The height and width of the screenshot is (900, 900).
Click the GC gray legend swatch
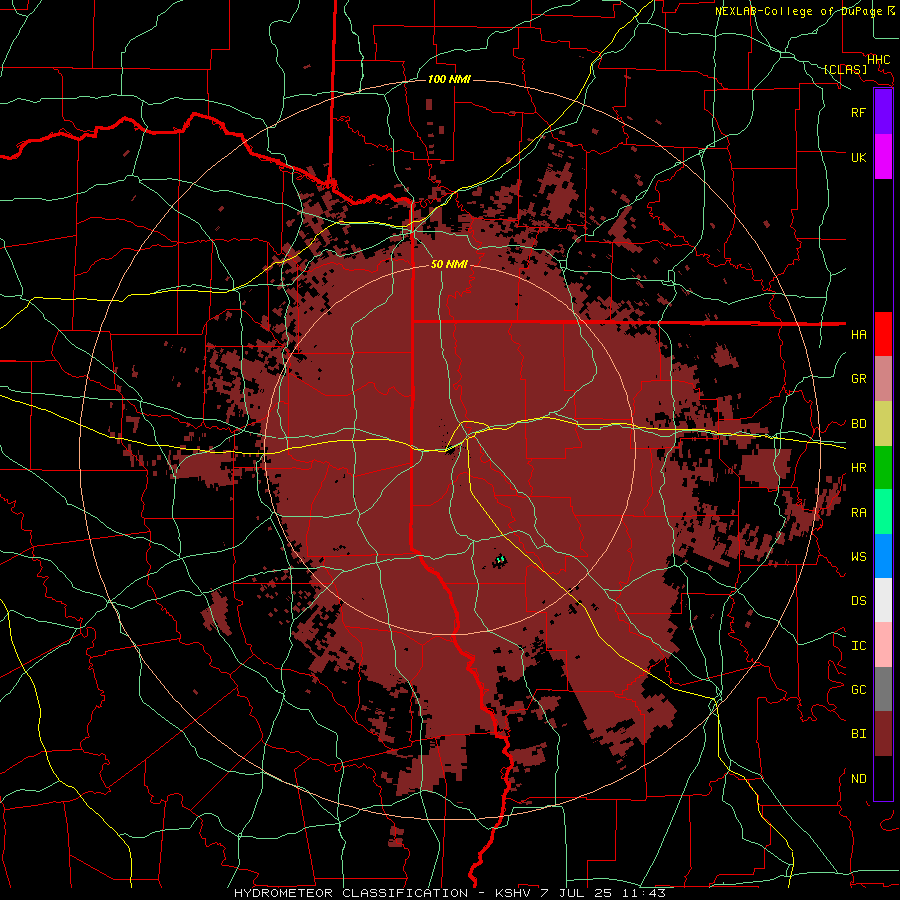click(x=883, y=689)
